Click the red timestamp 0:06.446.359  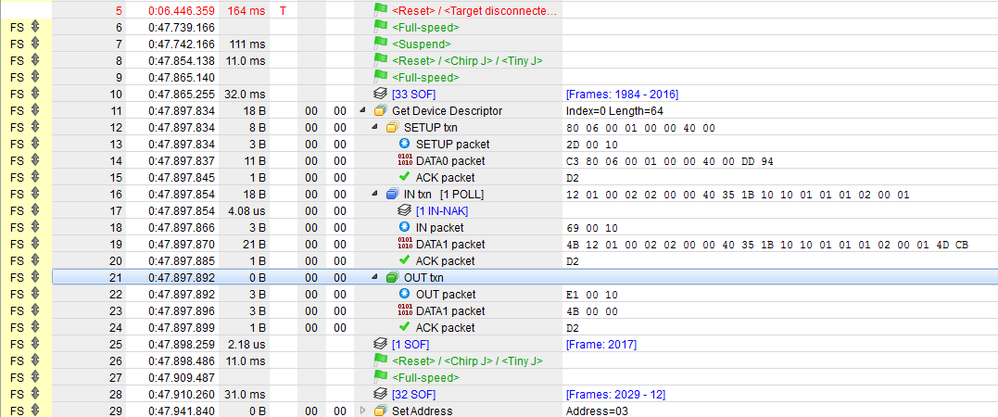[181, 11]
